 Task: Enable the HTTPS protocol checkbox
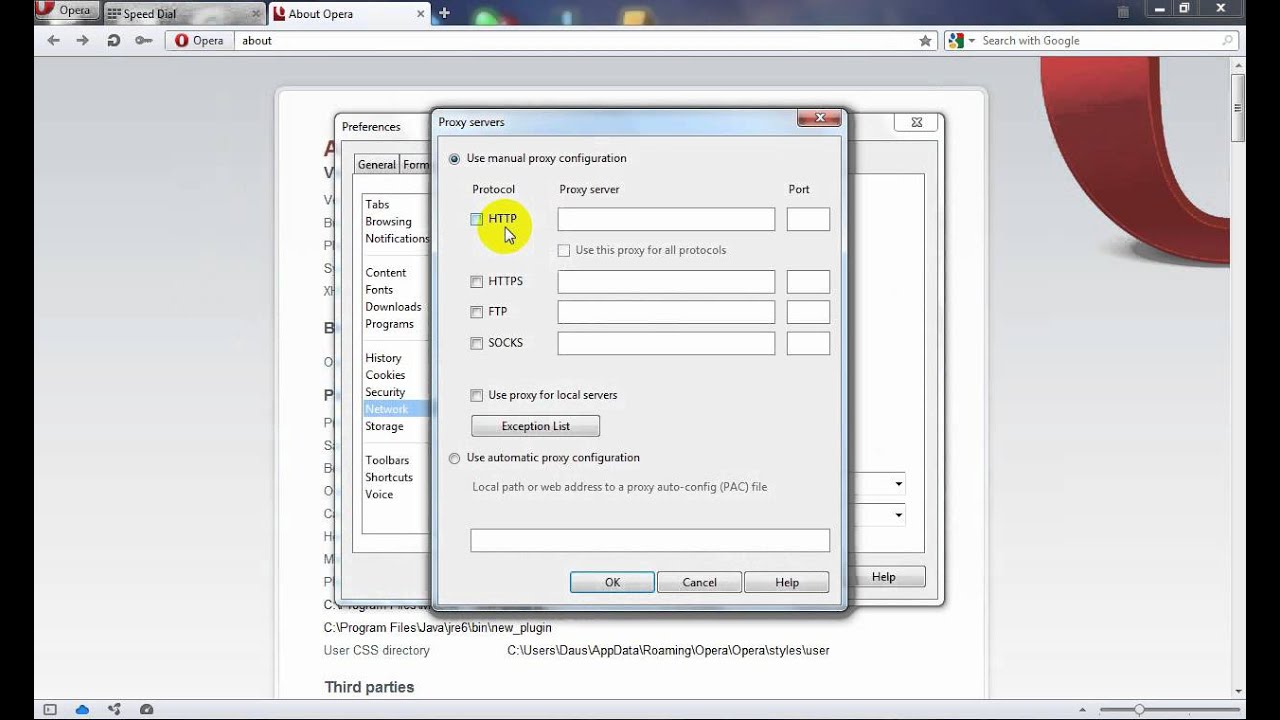click(477, 282)
